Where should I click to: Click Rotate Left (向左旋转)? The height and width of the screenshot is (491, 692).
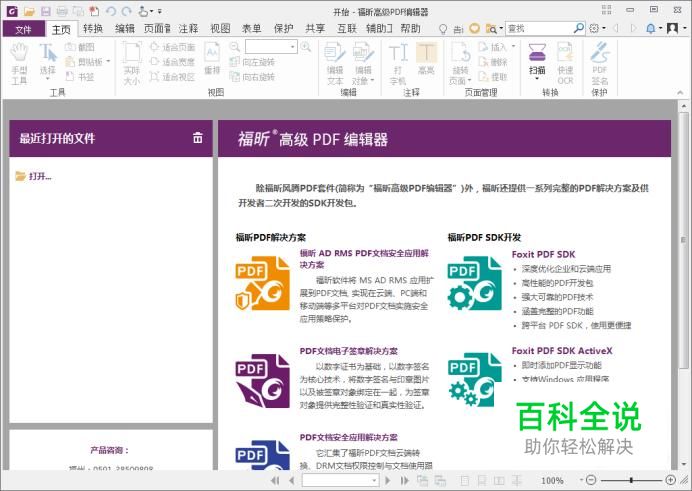[x=252, y=62]
